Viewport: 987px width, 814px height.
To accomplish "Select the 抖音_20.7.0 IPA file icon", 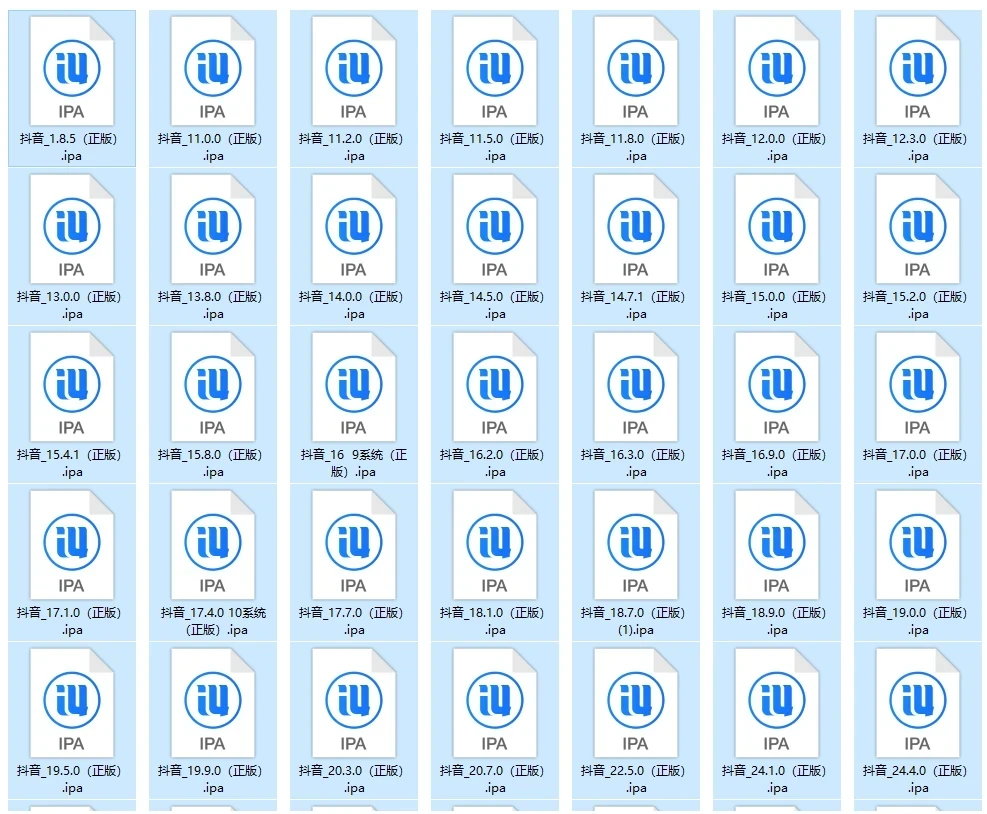I will pos(495,703).
